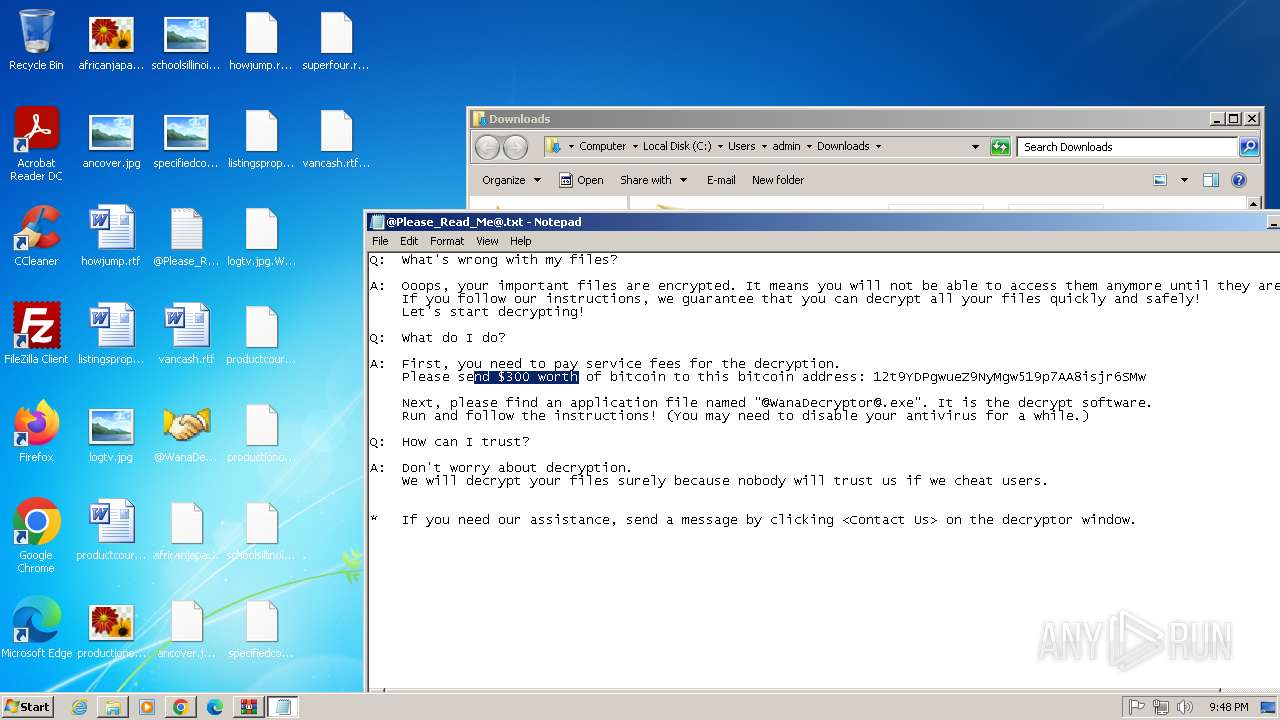Open Internet Explorer from the taskbar
1280x720 pixels.
click(79, 707)
